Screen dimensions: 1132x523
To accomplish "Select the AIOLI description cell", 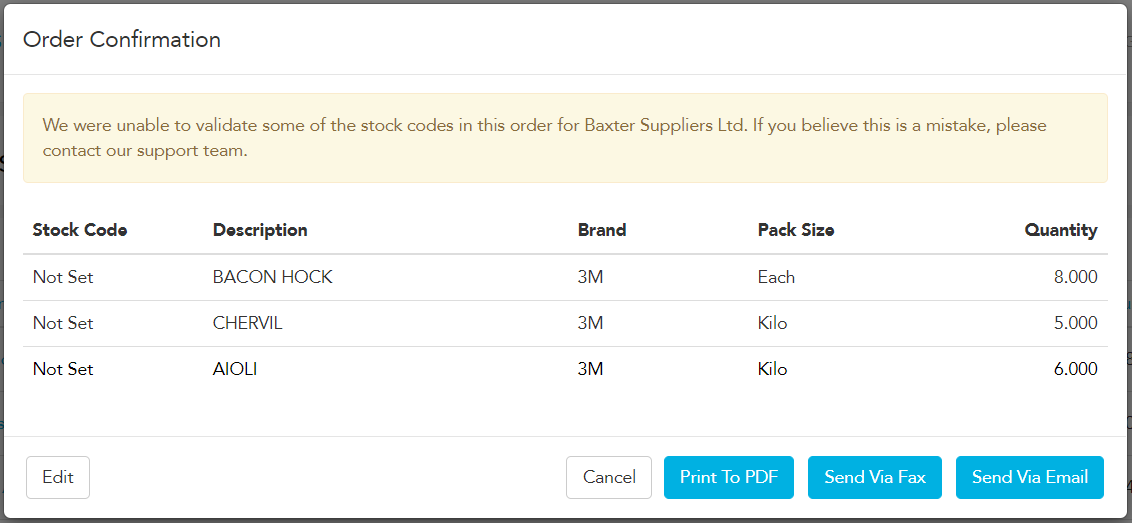I will click(x=235, y=370).
